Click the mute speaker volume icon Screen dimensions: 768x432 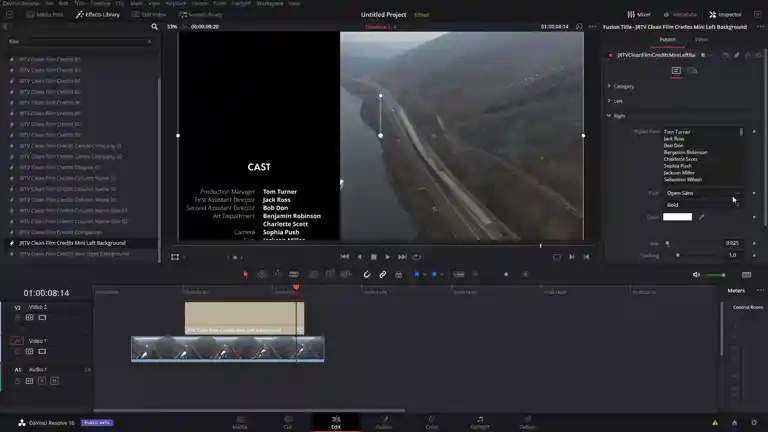pos(696,275)
